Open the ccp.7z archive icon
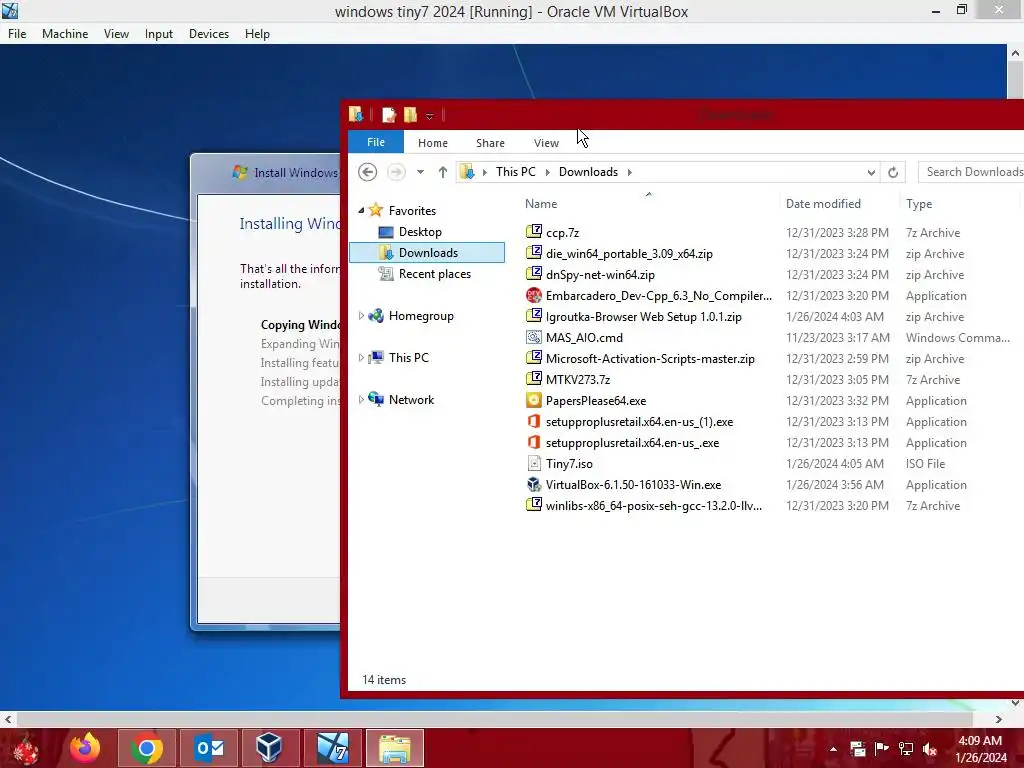Screen dimensions: 1024x768 coord(534,232)
